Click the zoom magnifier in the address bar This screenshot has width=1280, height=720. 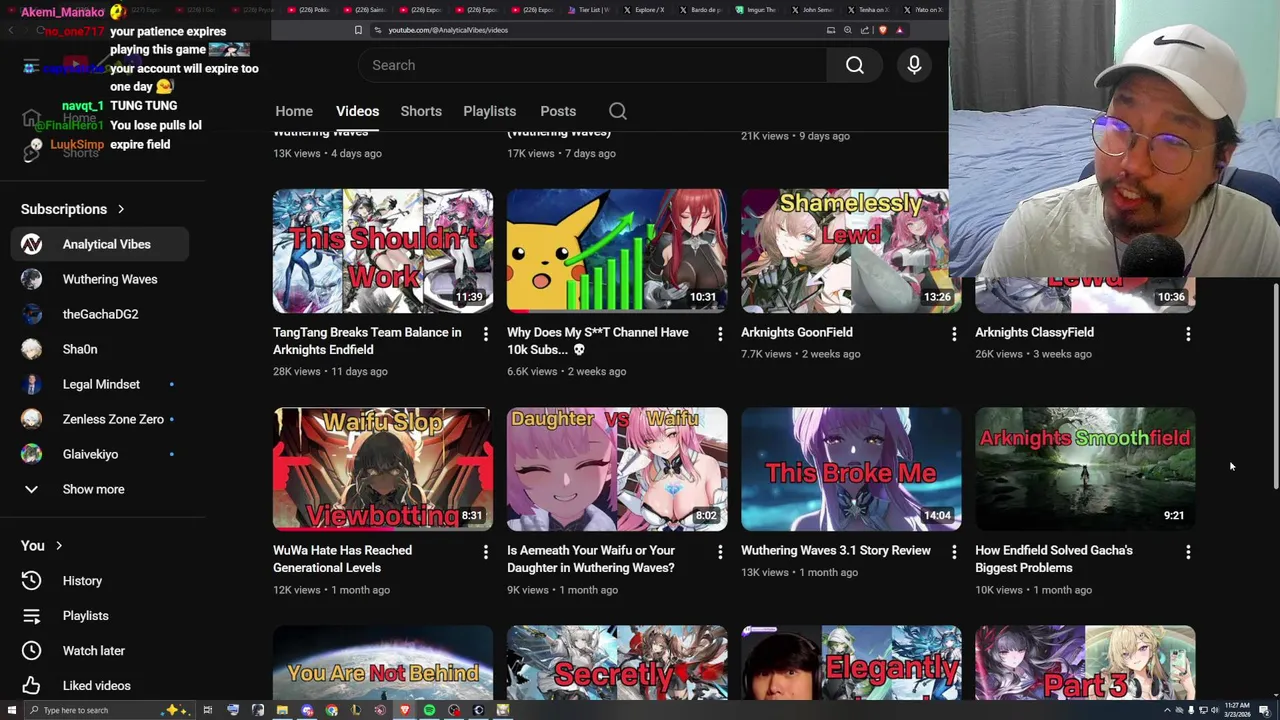click(848, 30)
